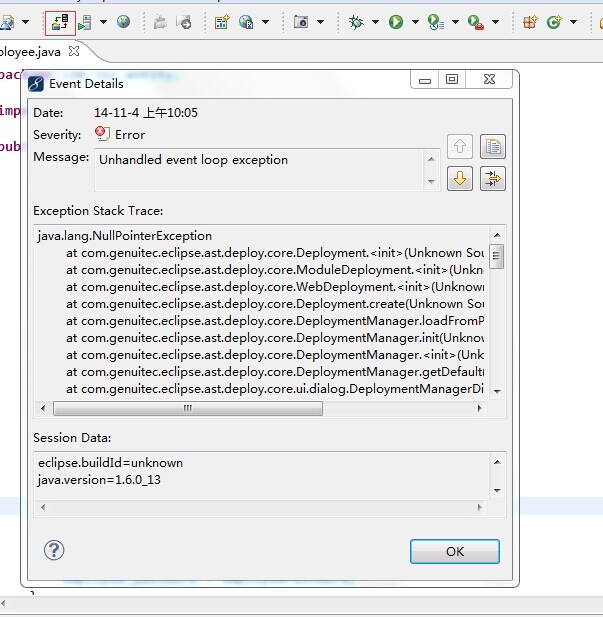
Task: Click the OK button
Action: (455, 551)
